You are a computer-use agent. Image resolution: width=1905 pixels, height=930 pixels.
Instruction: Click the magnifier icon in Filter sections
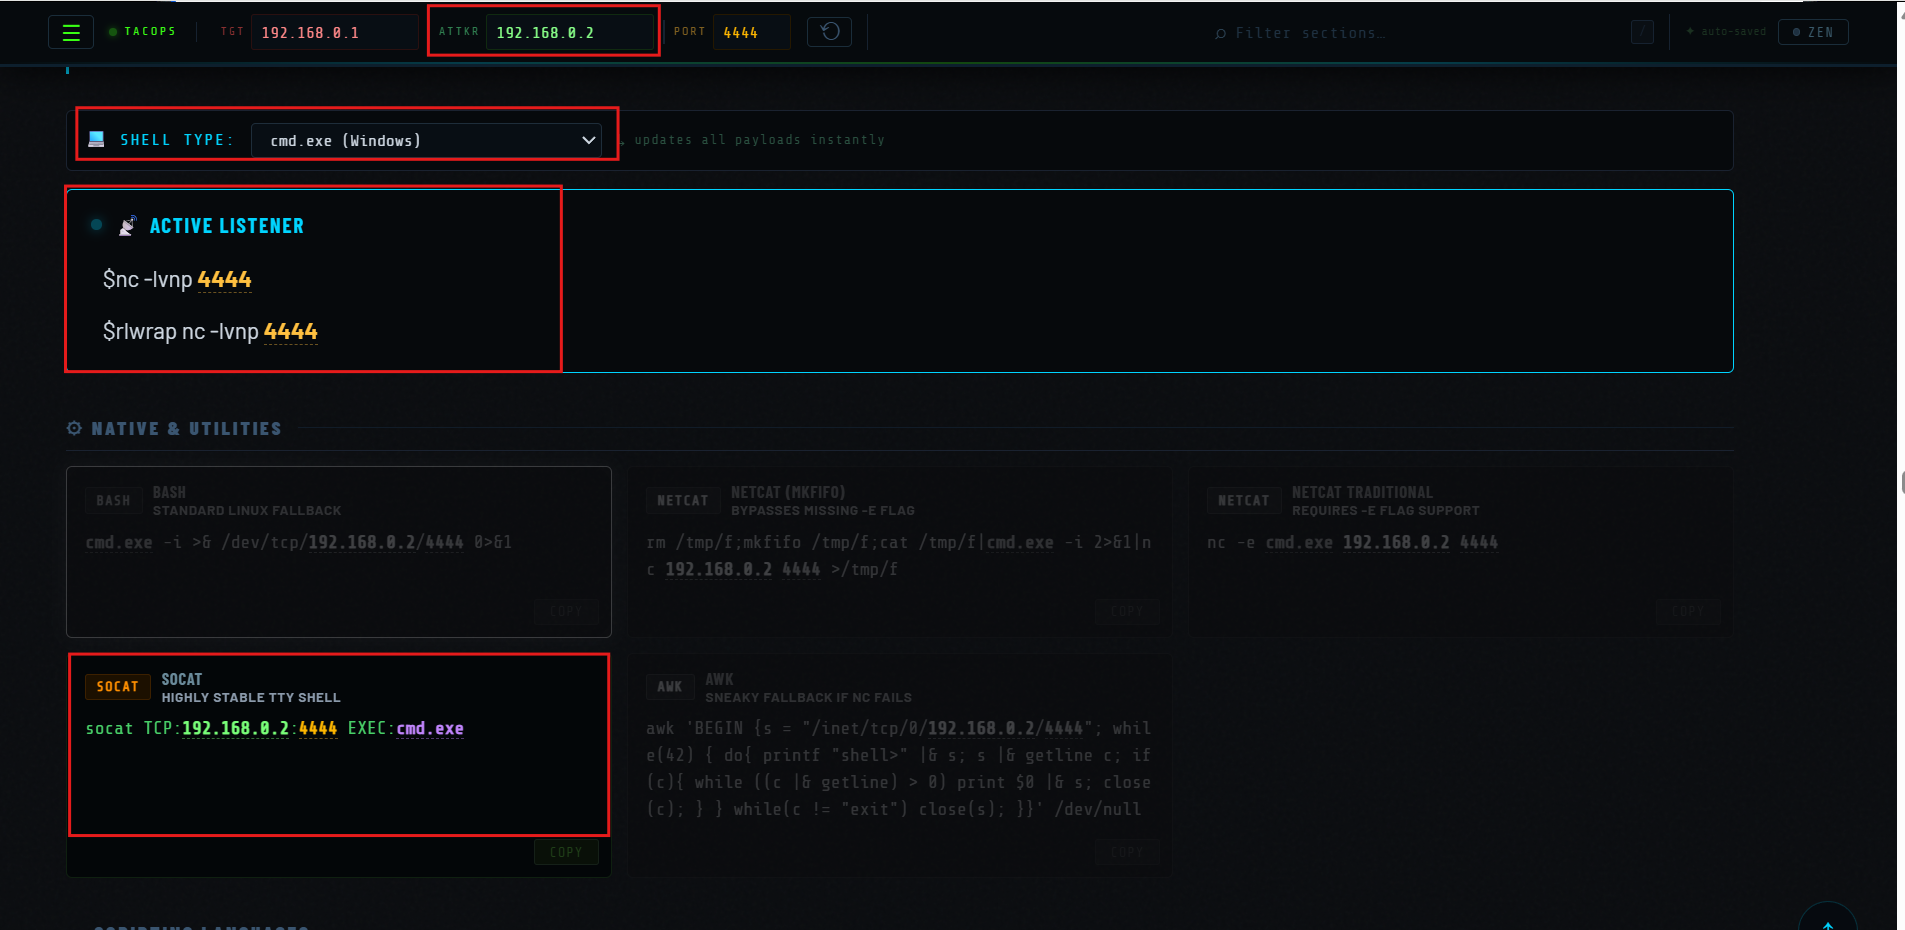click(1219, 32)
